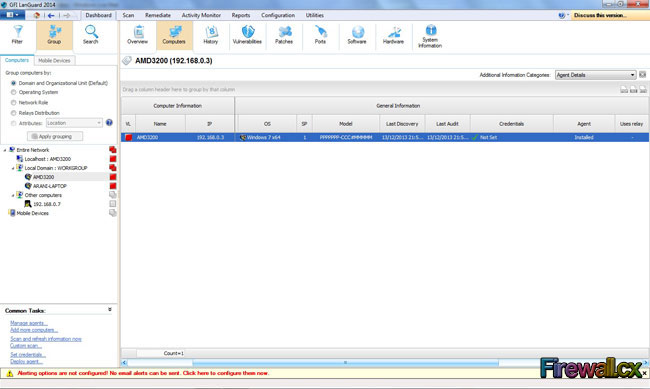The image size is (650, 389).
Task: Open the System Information view
Action: click(x=430, y=36)
